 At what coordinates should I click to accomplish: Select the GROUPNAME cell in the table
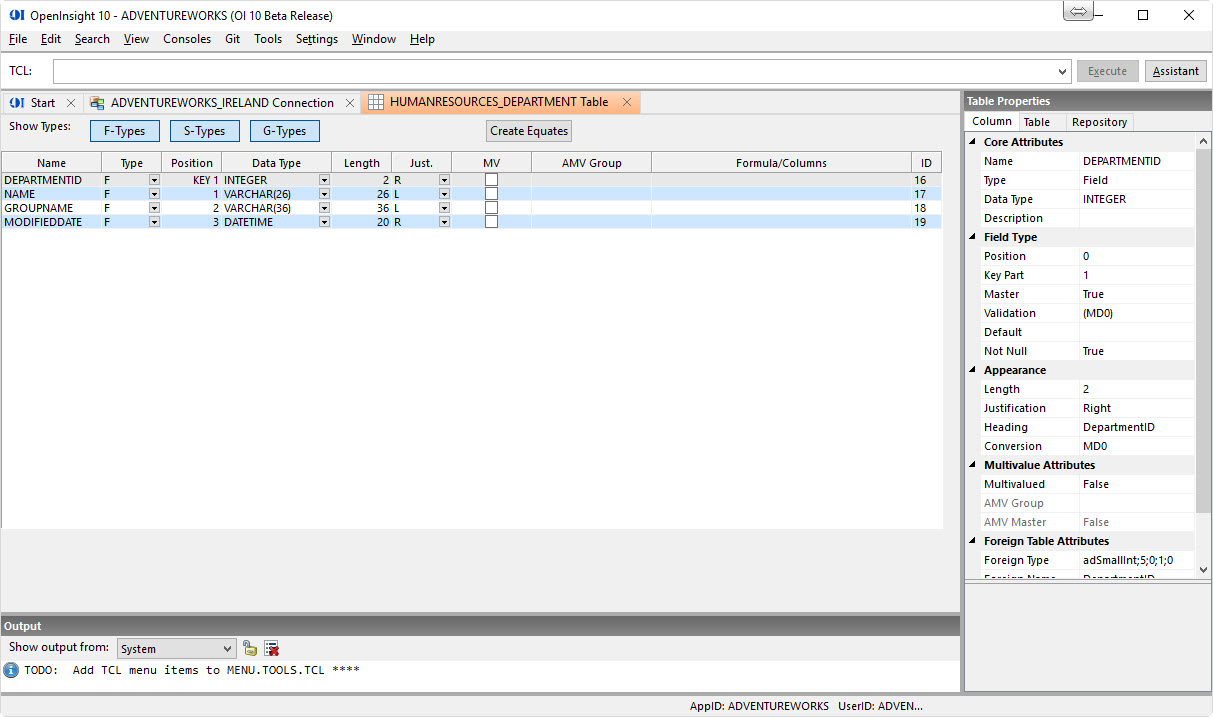click(52, 208)
